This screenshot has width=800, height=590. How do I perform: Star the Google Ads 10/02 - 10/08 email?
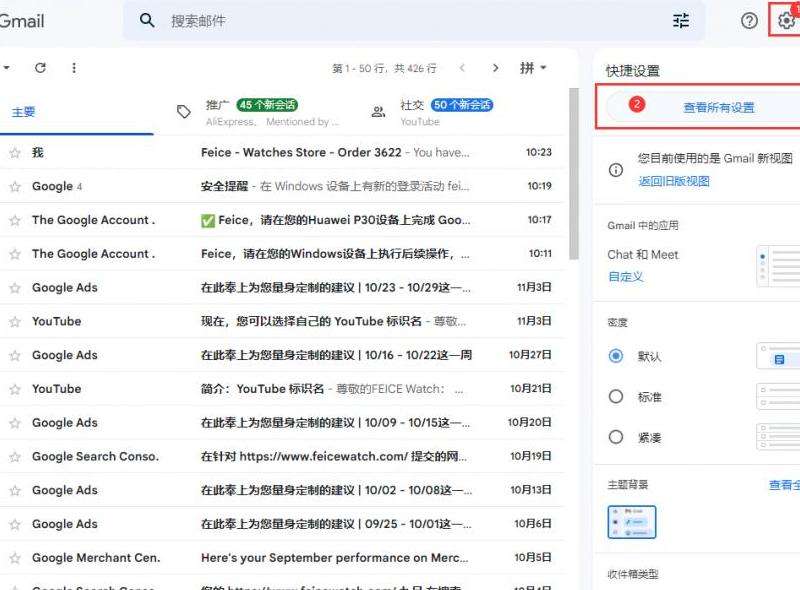pyautogui.click(x=15, y=490)
